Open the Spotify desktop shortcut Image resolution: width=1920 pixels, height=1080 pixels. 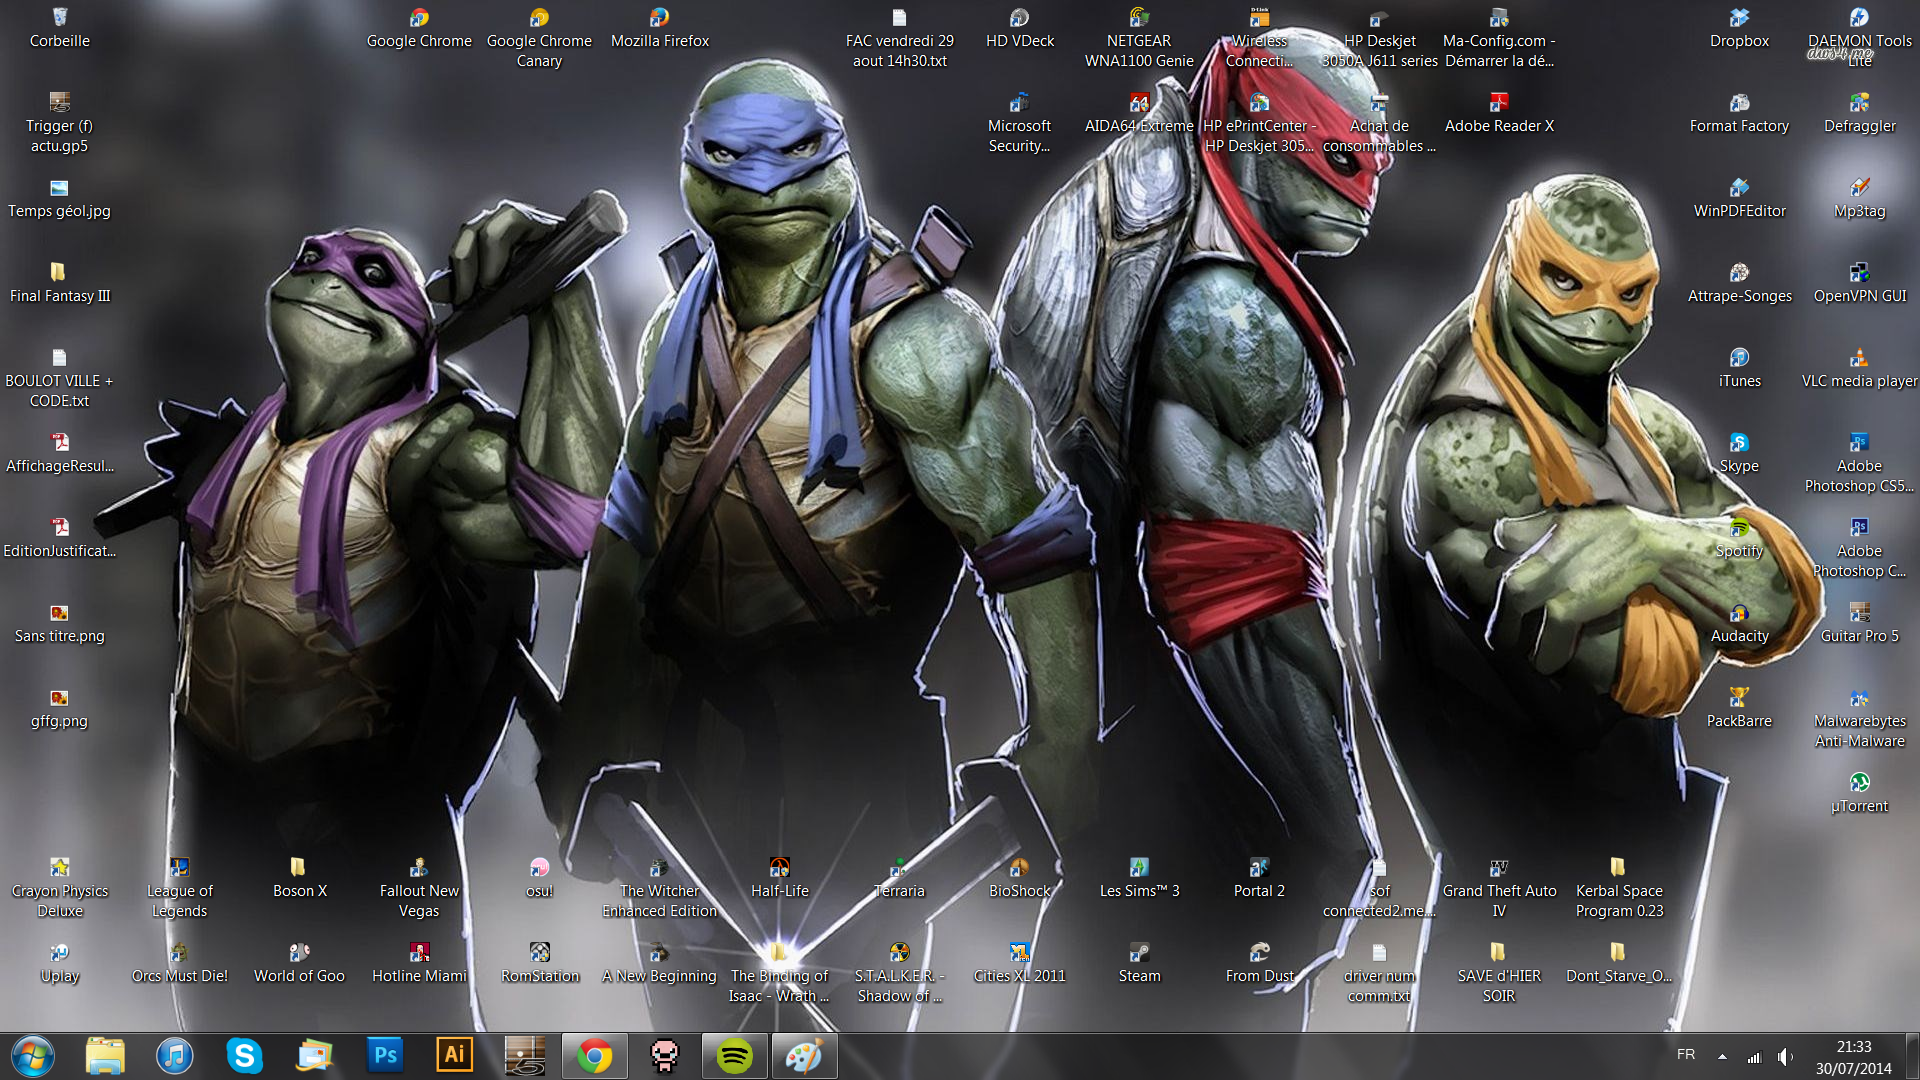(1739, 538)
